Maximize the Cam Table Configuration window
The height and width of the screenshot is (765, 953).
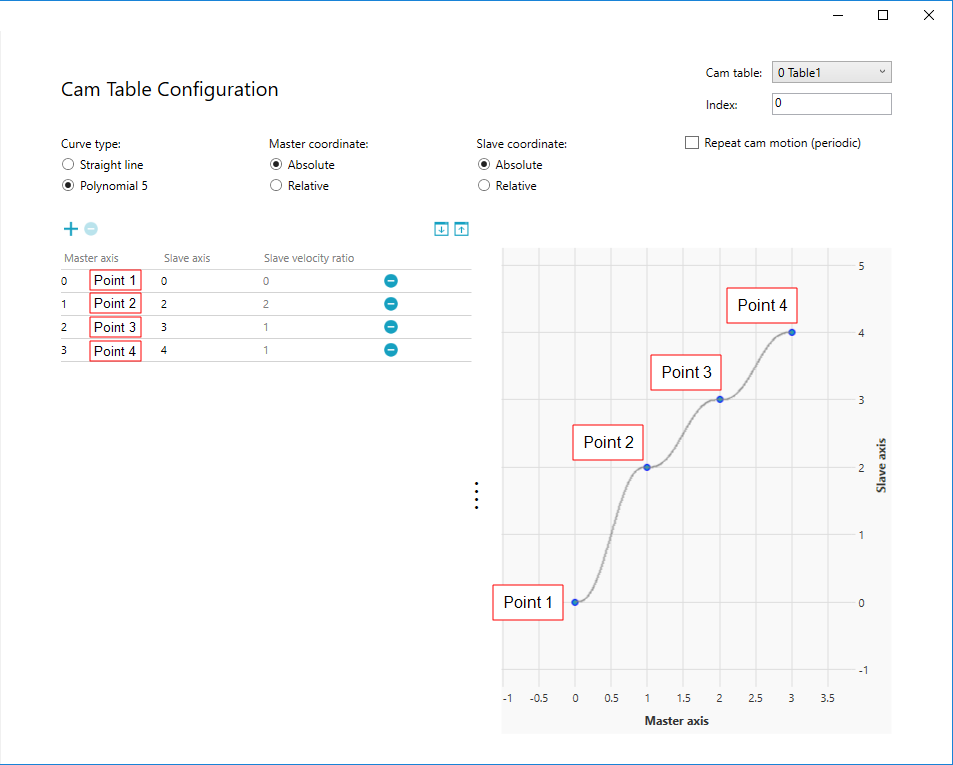883,15
